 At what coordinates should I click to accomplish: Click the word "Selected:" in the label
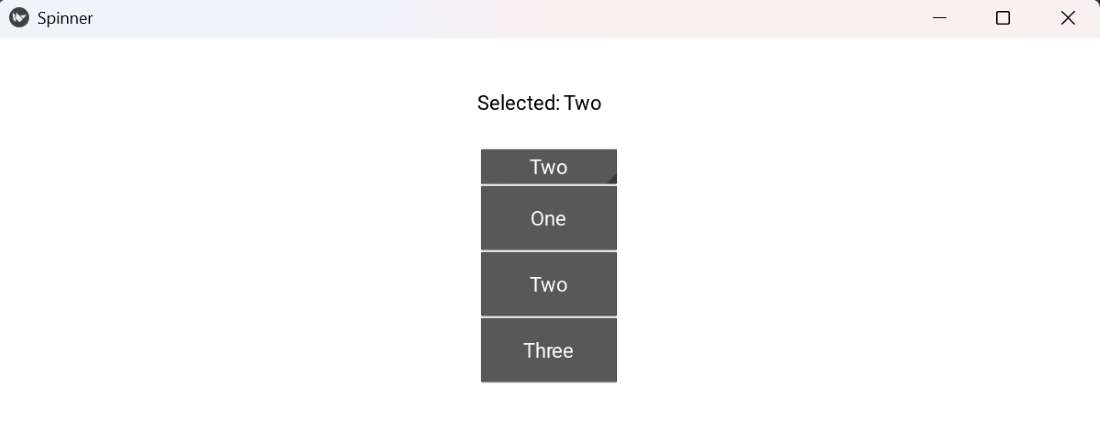coord(518,103)
